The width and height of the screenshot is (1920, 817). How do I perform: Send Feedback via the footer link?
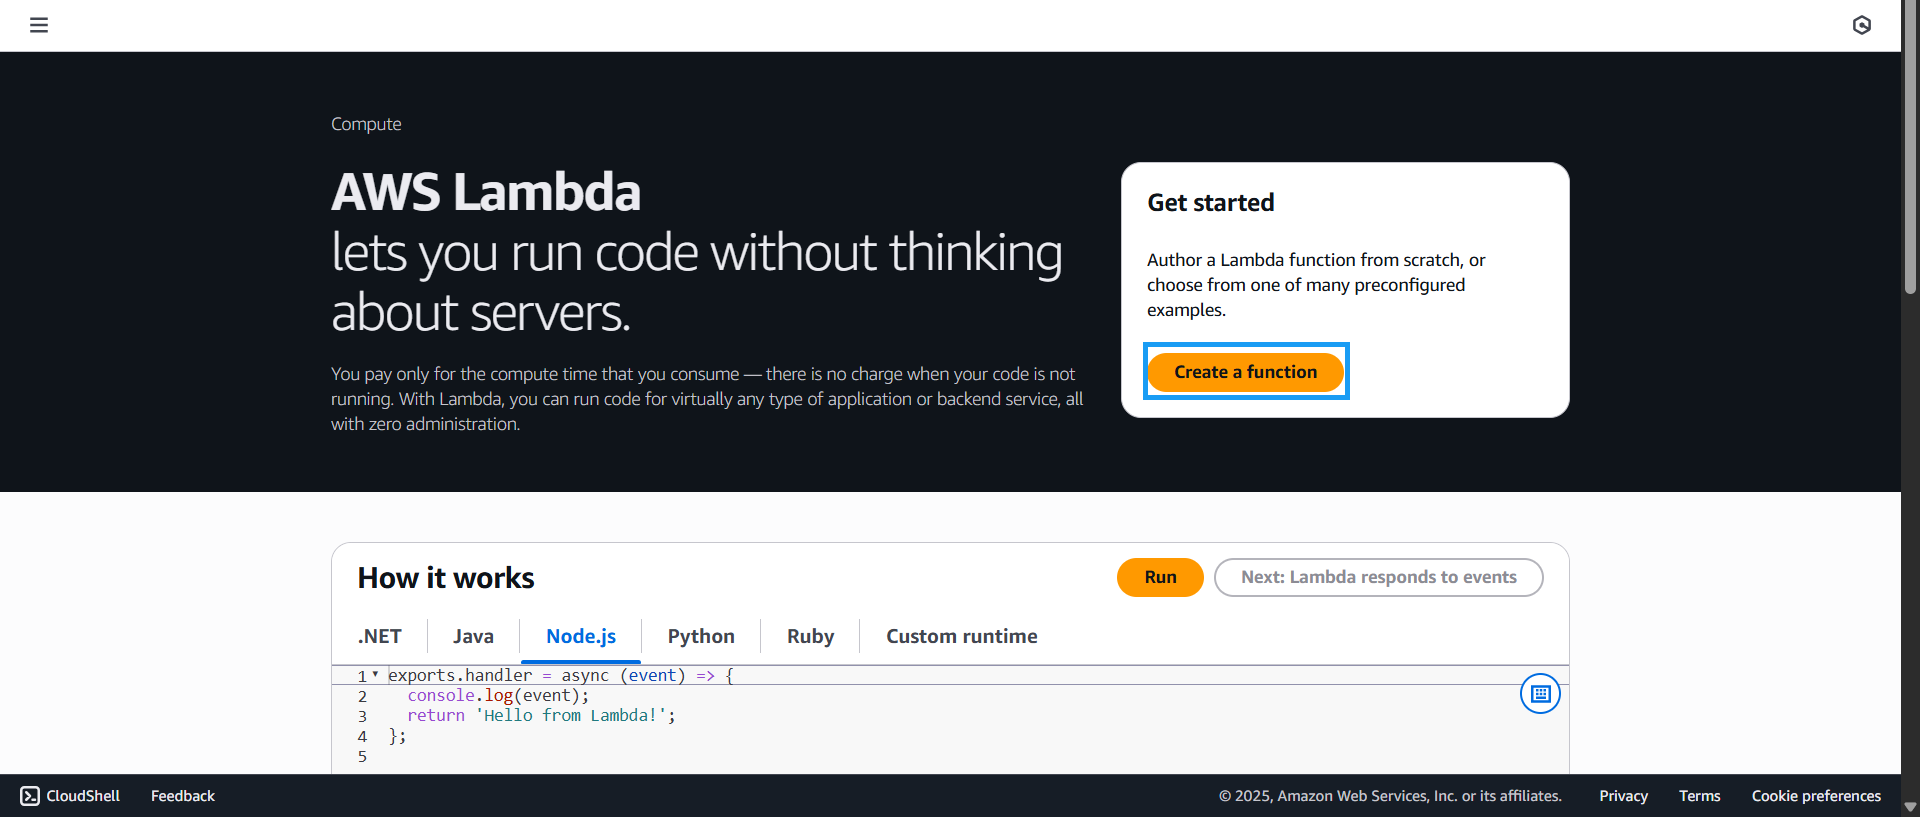(182, 796)
